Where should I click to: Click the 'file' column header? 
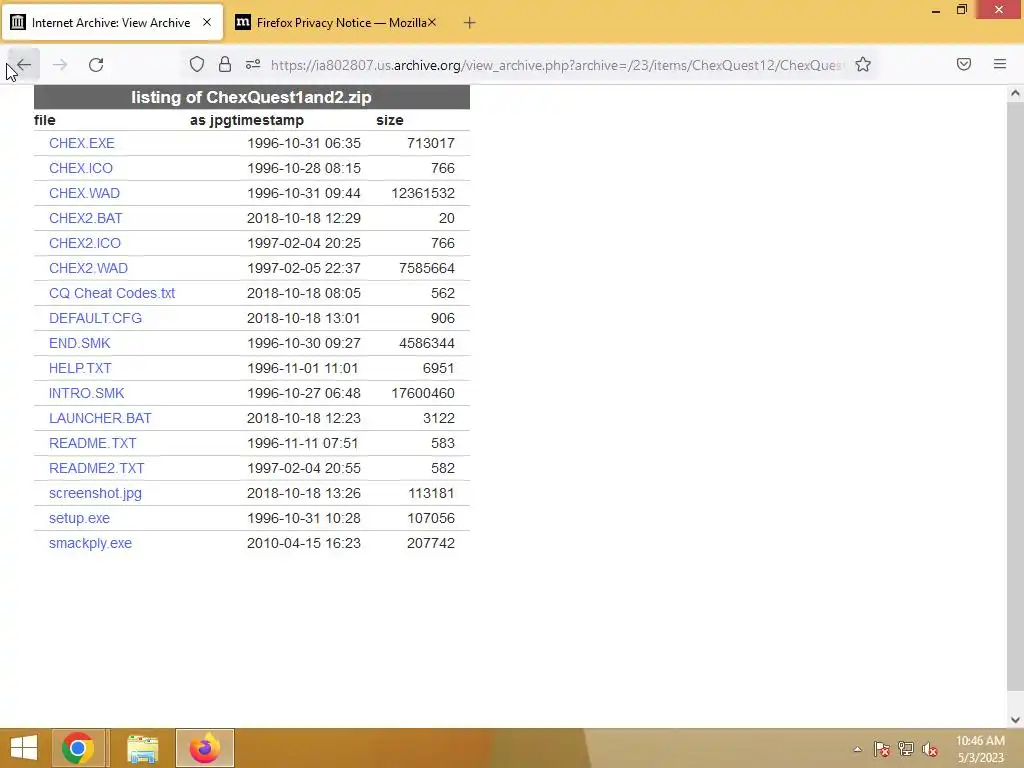pyautogui.click(x=44, y=120)
